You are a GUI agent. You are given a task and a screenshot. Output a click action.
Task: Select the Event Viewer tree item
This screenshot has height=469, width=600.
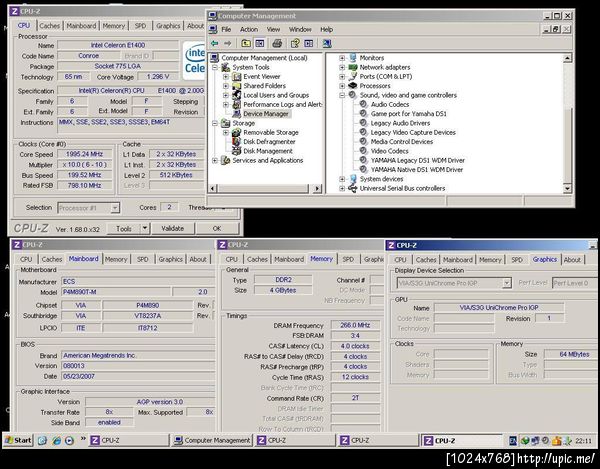[262, 77]
